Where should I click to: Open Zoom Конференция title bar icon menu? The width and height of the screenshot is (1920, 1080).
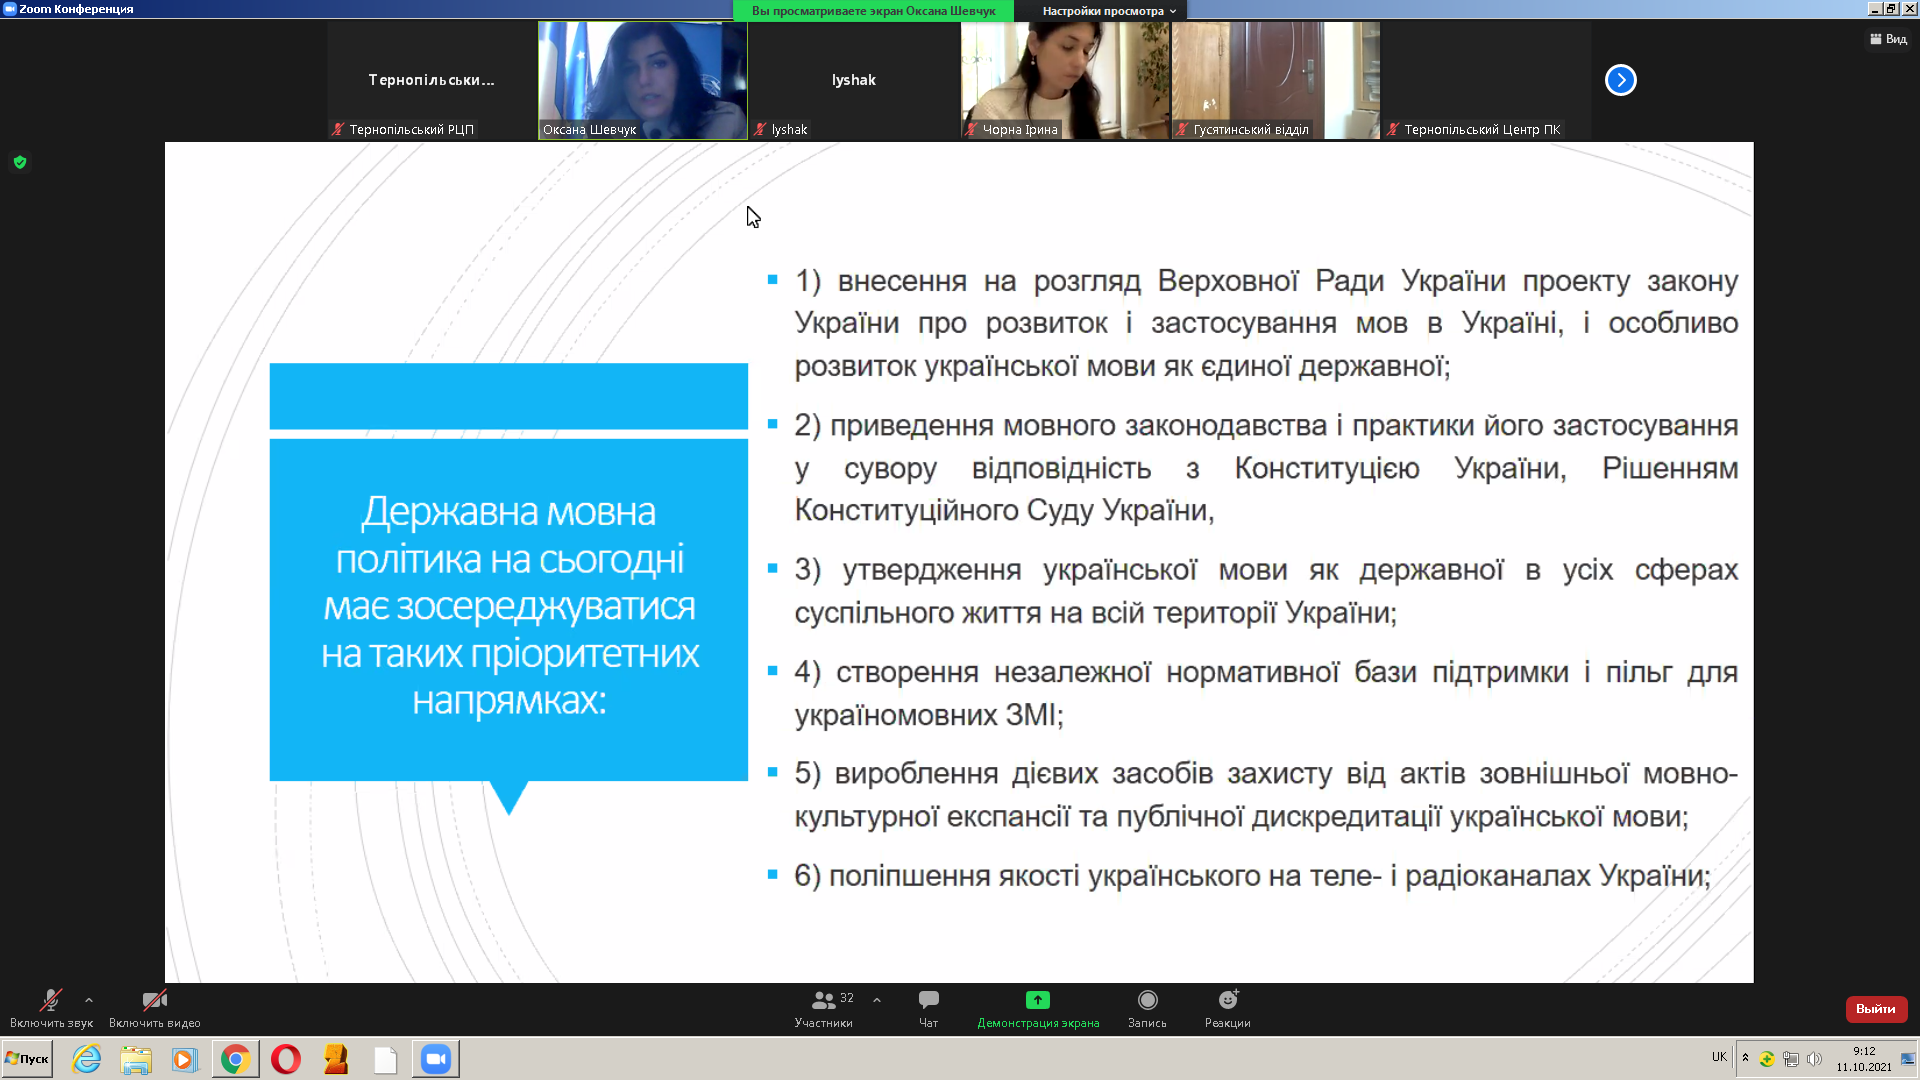[x=10, y=9]
